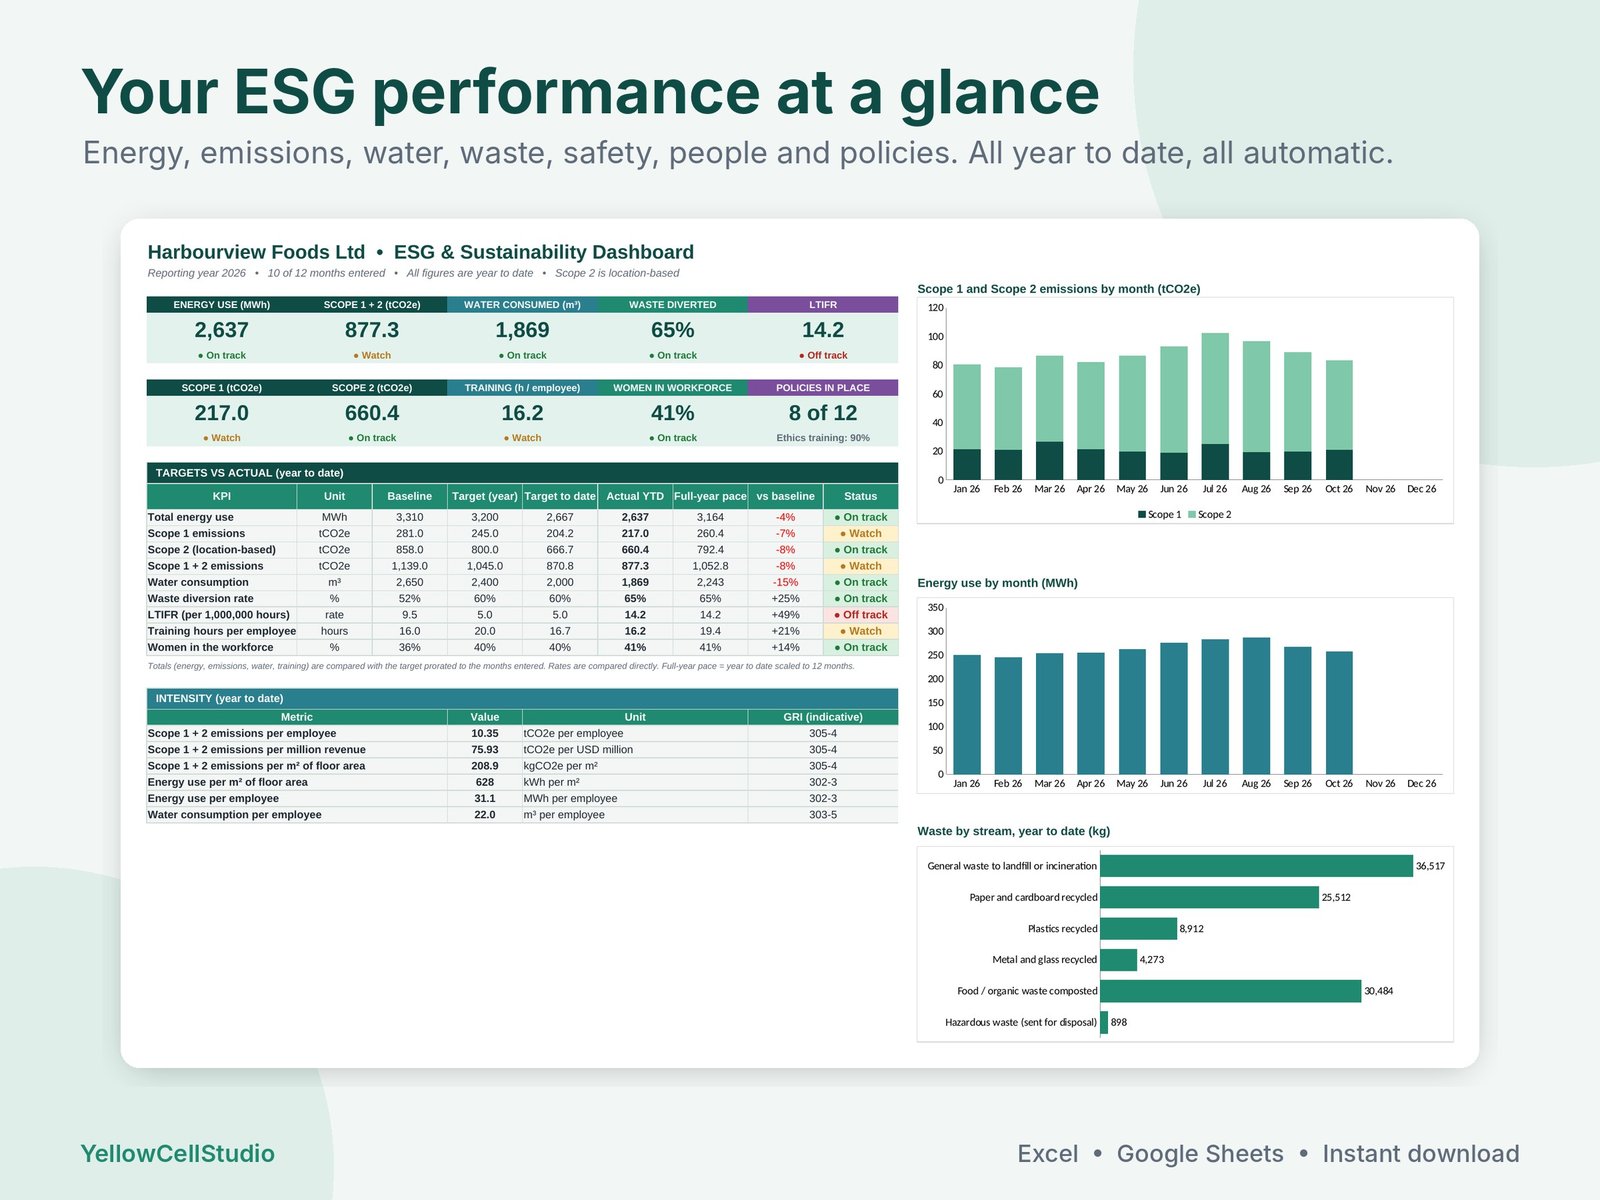Click the "+49%" vs baseline value
Viewport: 1600px width, 1200px height.
tap(785, 615)
